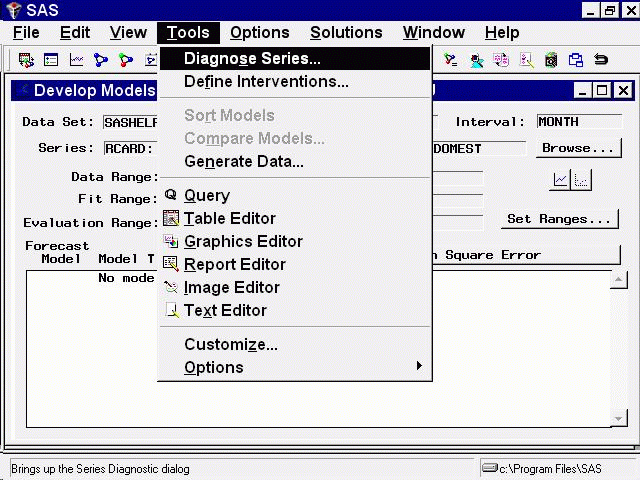Screen dimensions: 640x480
Task: Open the View menu
Action: point(128,33)
